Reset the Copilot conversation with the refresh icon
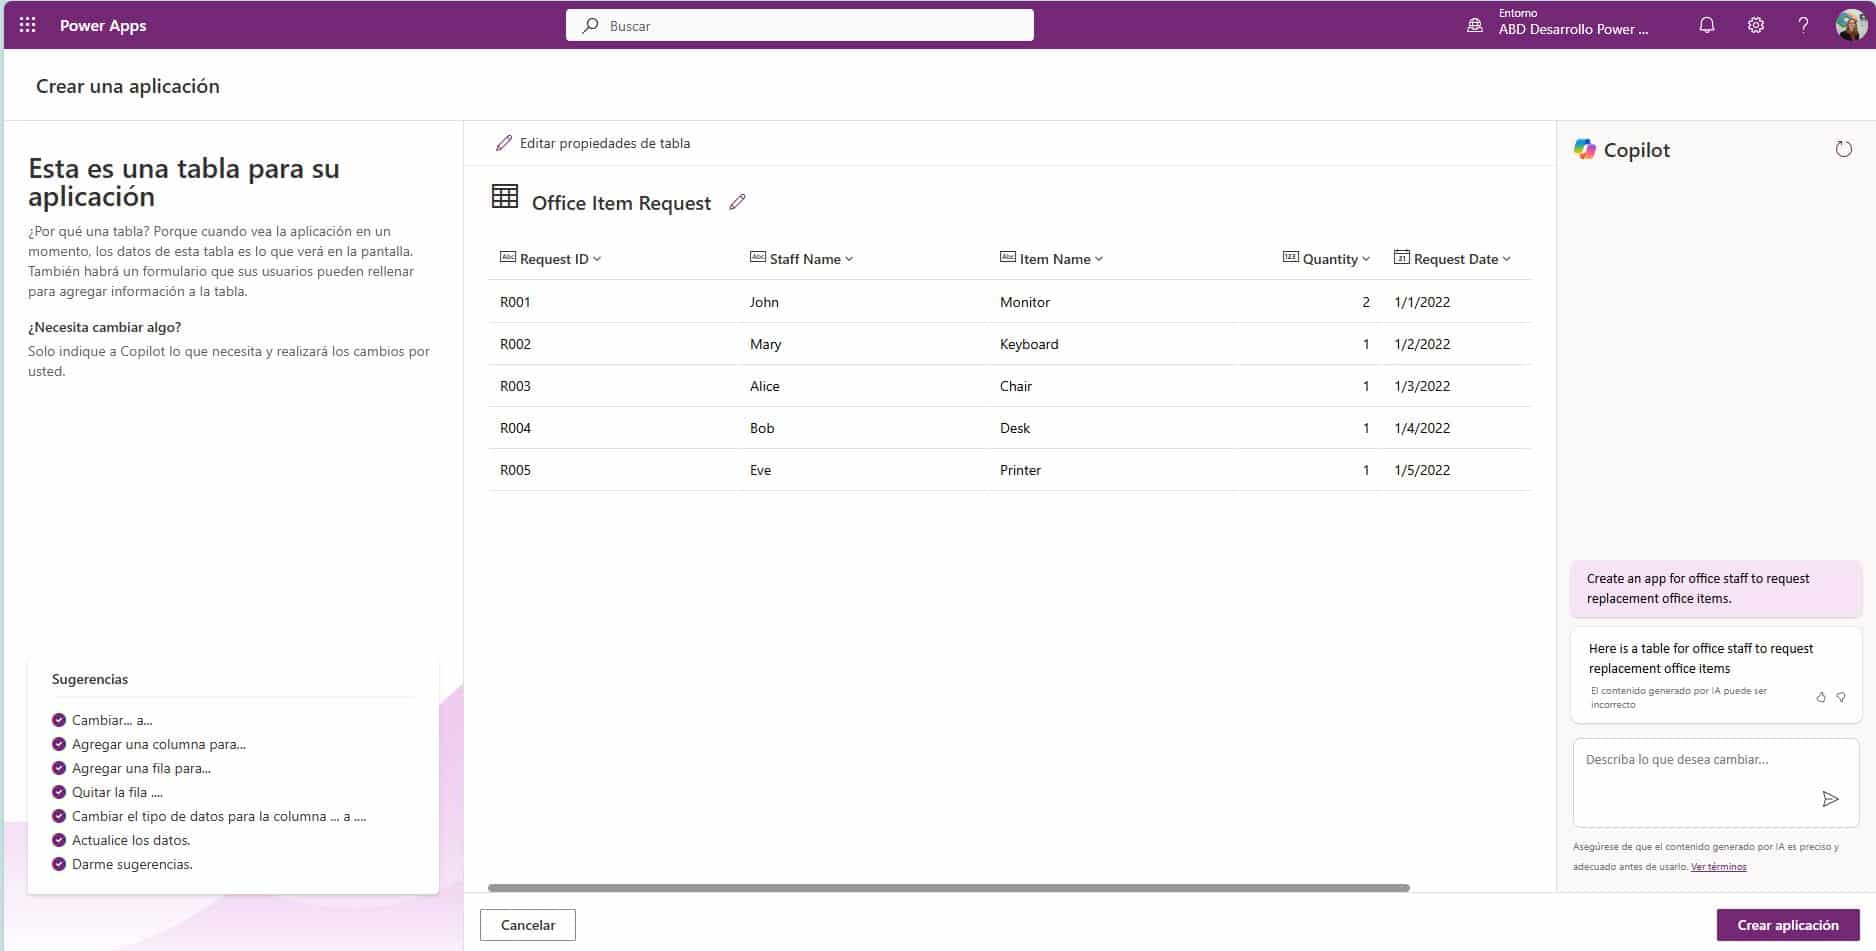 (x=1844, y=149)
